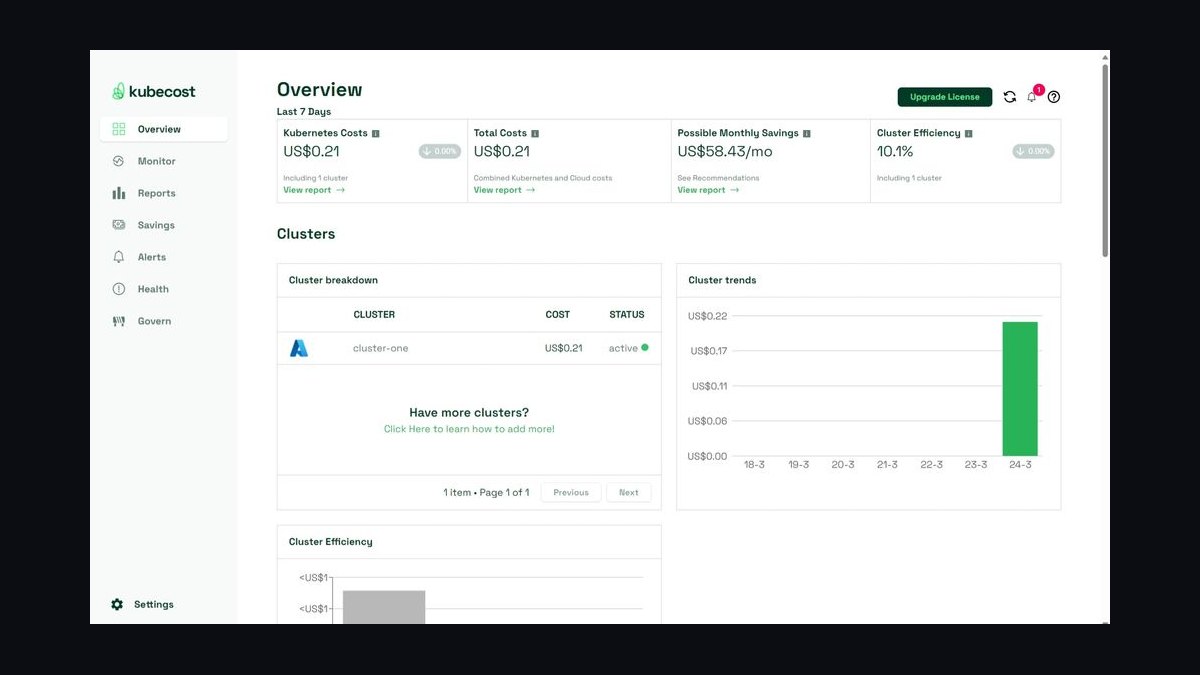Navigate to Alerts
The image size is (1200, 675).
click(163, 257)
